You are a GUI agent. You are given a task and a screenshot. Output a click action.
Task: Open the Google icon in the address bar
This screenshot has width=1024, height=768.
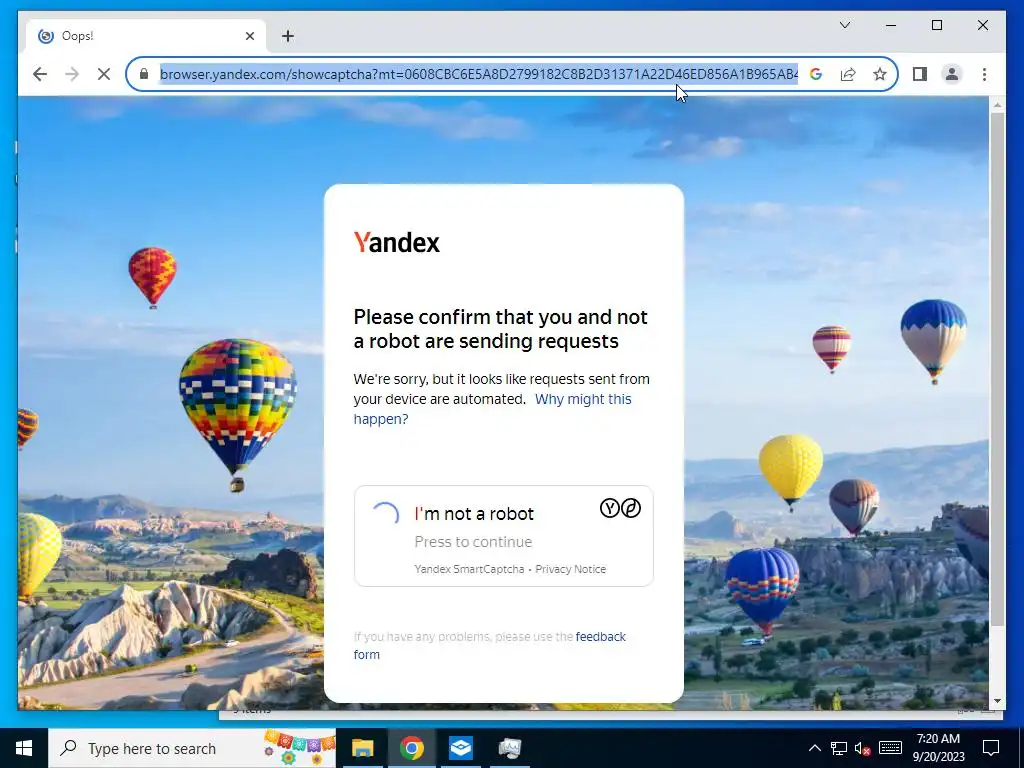(816, 74)
